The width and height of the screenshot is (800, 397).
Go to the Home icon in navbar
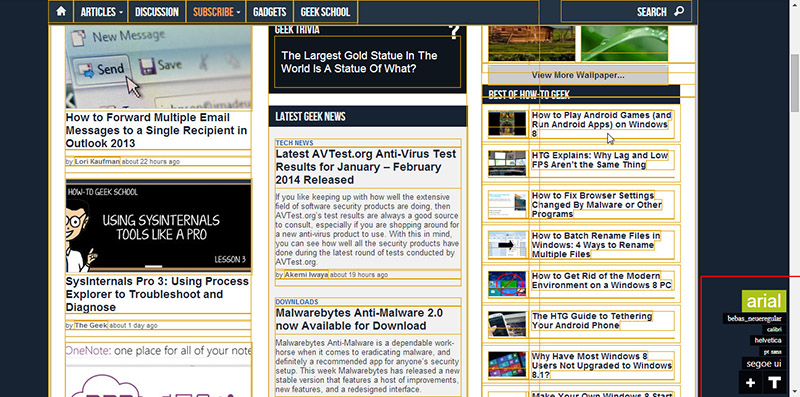click(x=61, y=11)
